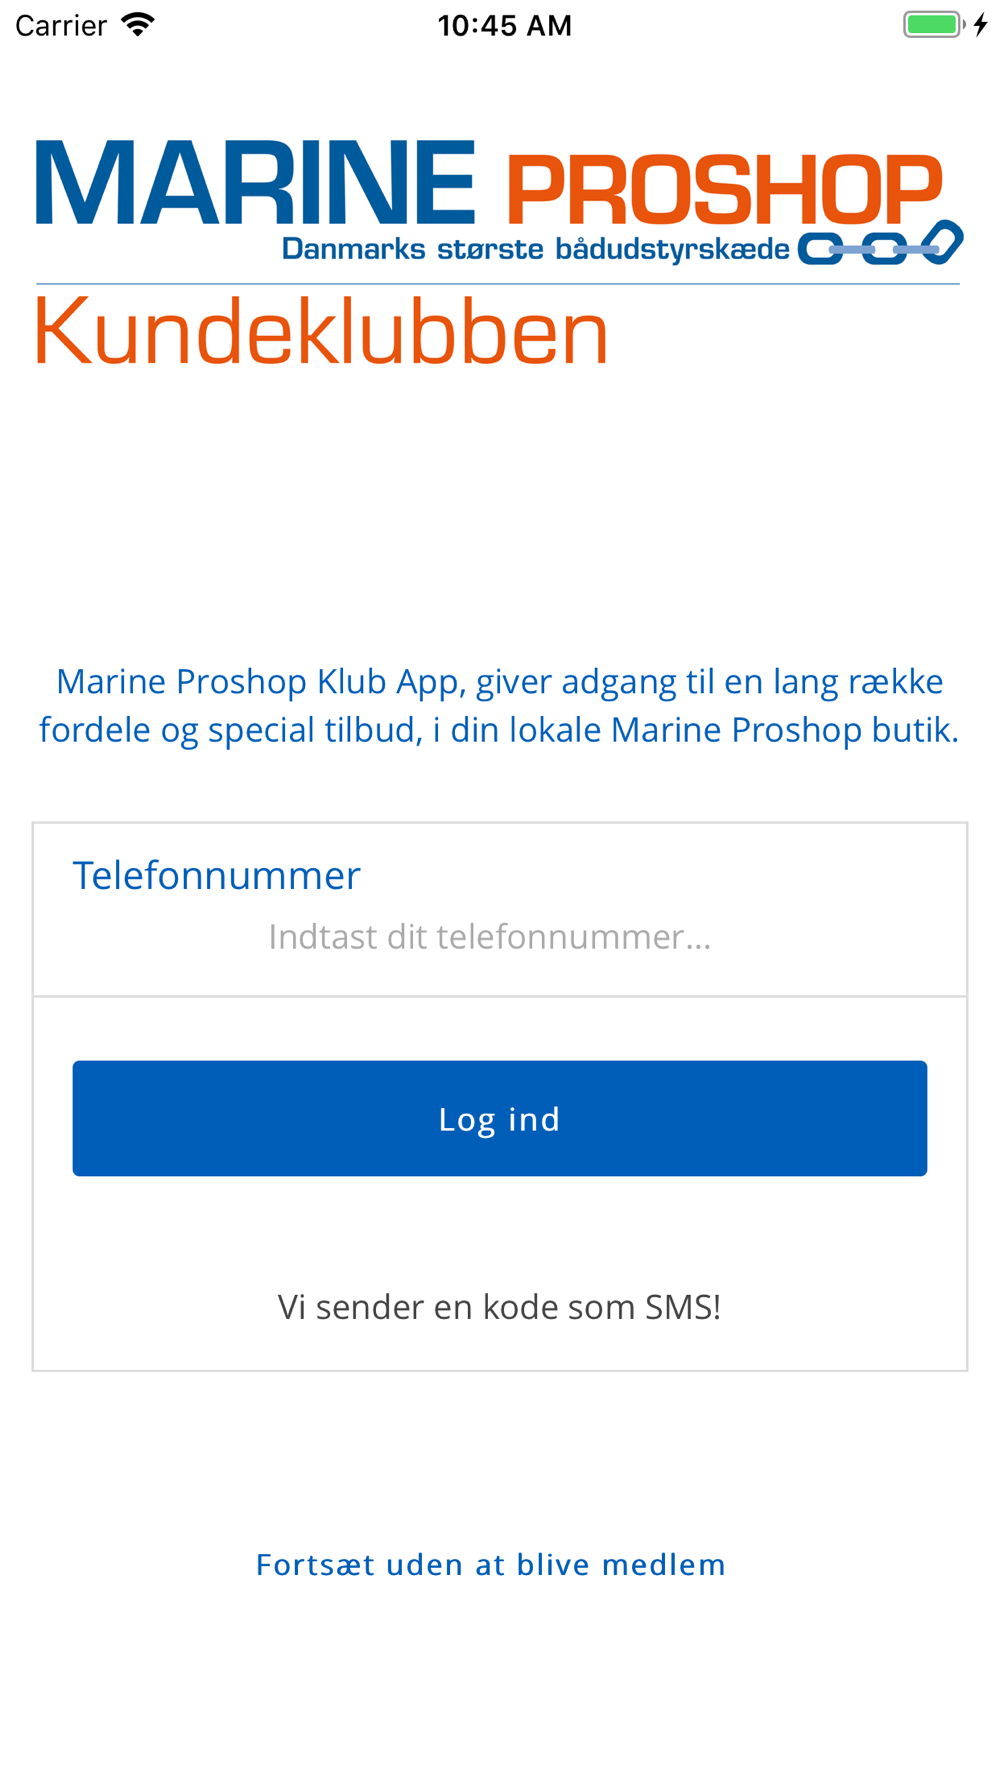Viewport: 1000px width, 1778px height.
Task: Tap the blue Log ind button
Action: tap(500, 1118)
